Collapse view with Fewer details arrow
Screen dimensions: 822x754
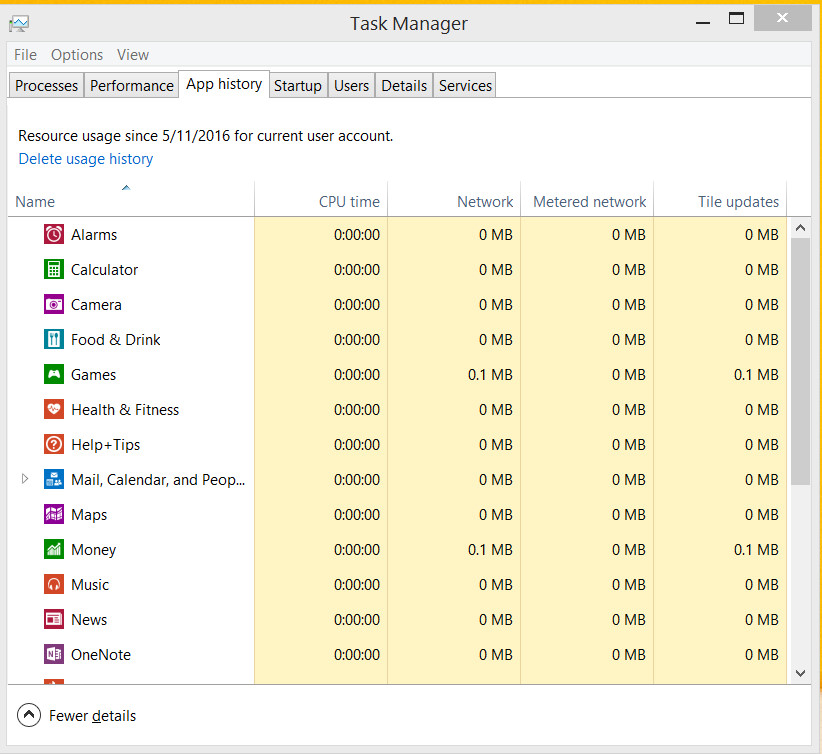[29, 716]
